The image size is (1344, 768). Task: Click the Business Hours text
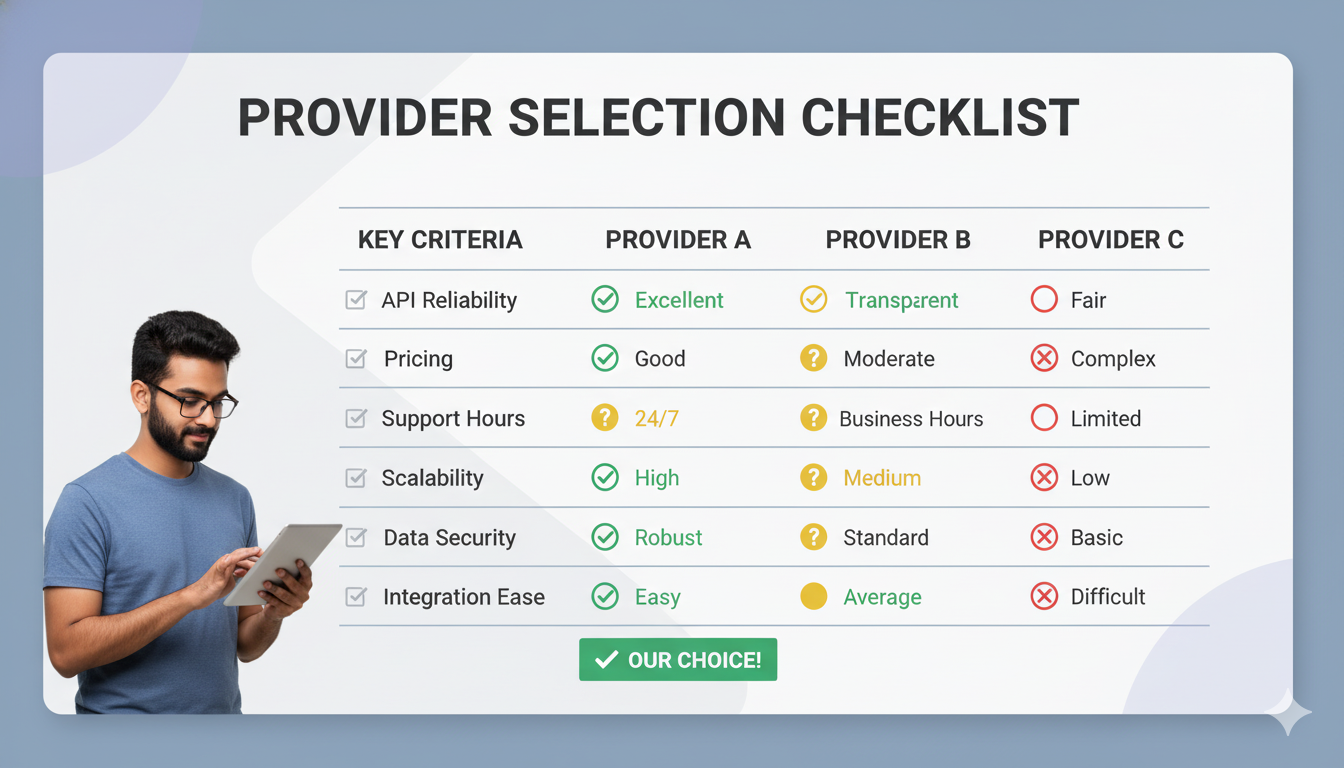click(911, 419)
